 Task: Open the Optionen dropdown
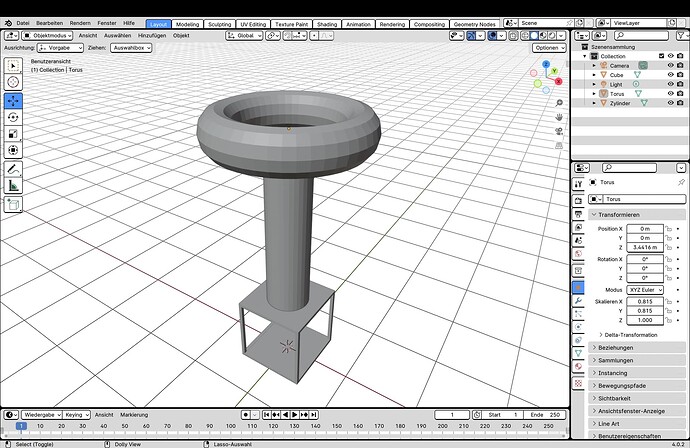[x=549, y=48]
